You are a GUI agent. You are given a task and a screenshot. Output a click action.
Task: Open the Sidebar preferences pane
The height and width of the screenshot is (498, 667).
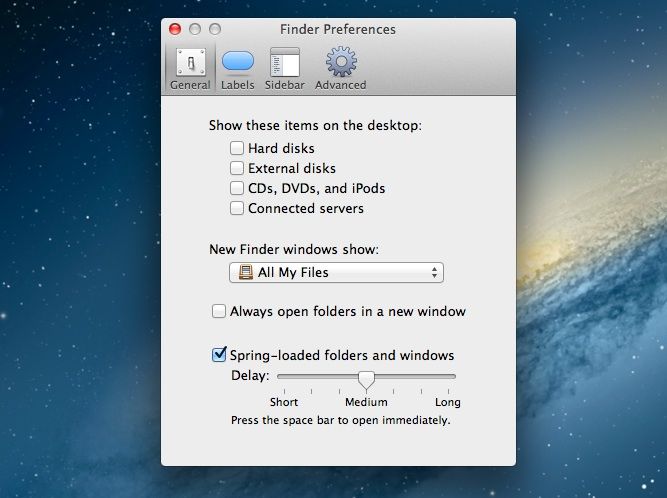pos(284,68)
